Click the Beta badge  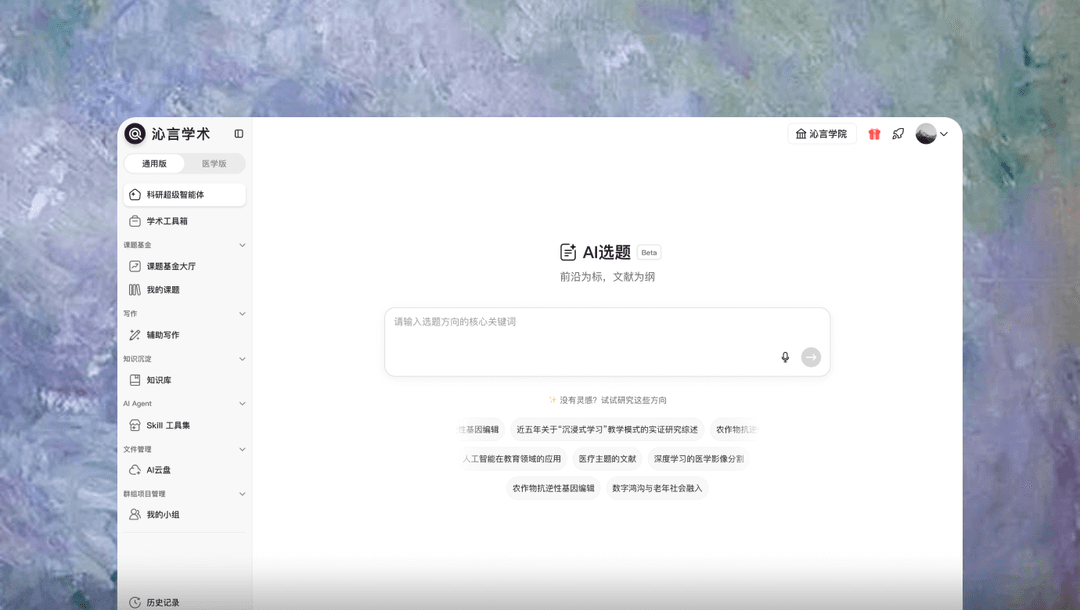tap(649, 253)
